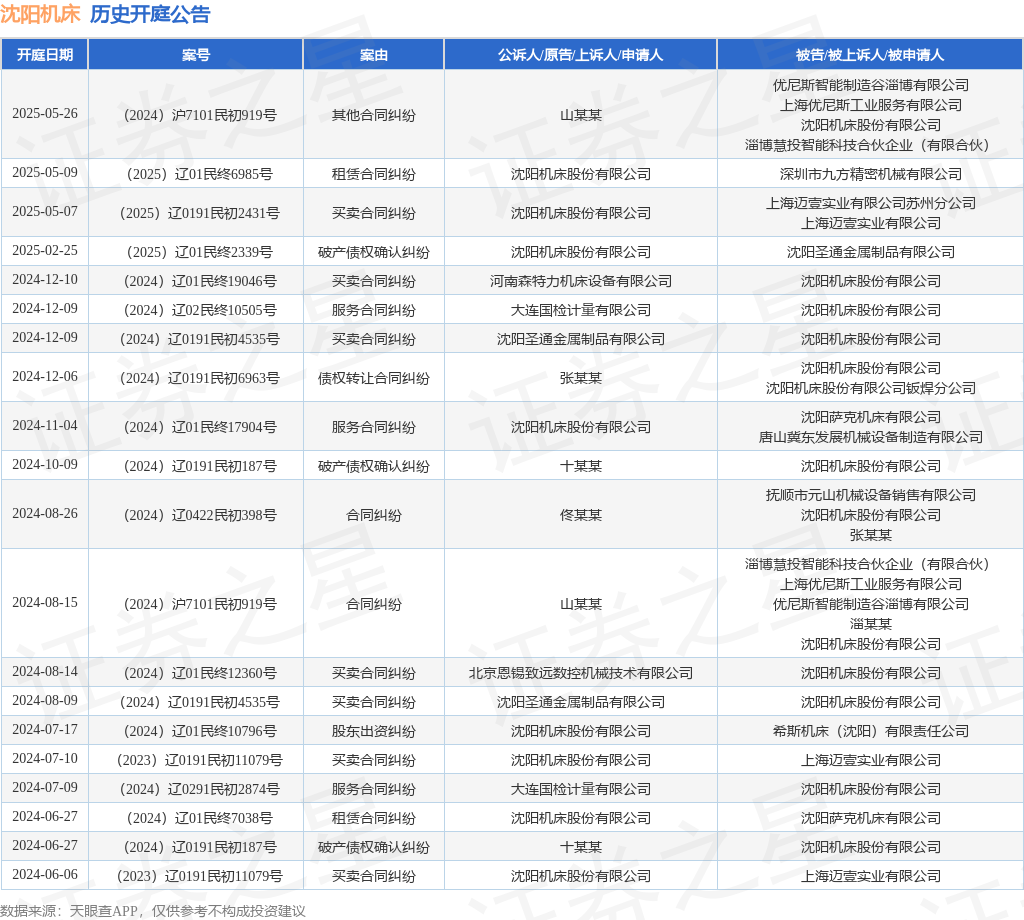Screen dimensions: 1024x920
Task: Click defendant 希斯机床（沈阳）有限责任公司
Action: [x=871, y=731]
